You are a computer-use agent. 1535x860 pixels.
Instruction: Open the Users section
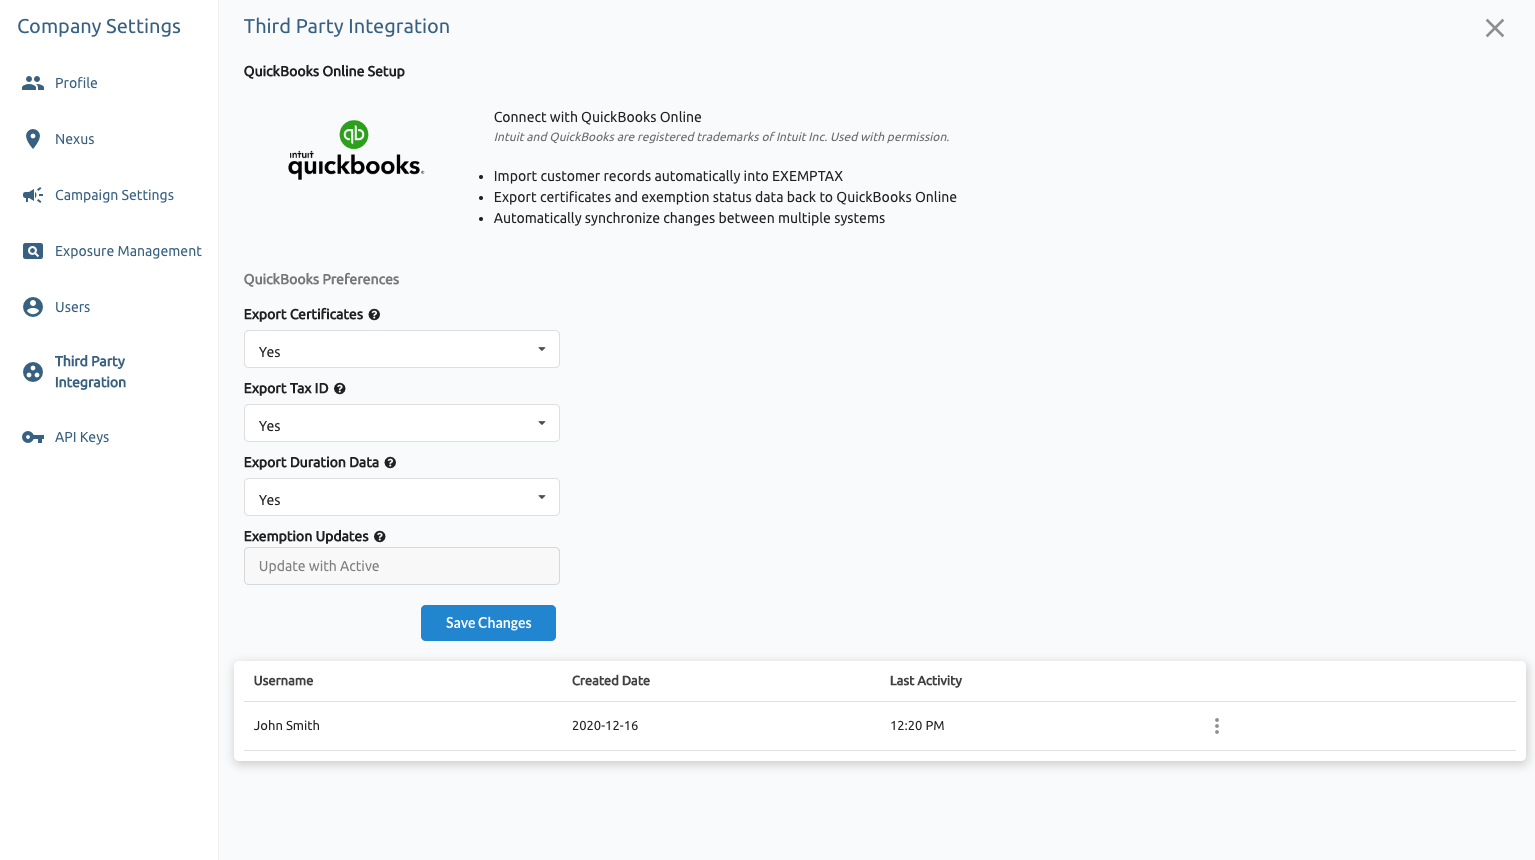coord(72,307)
